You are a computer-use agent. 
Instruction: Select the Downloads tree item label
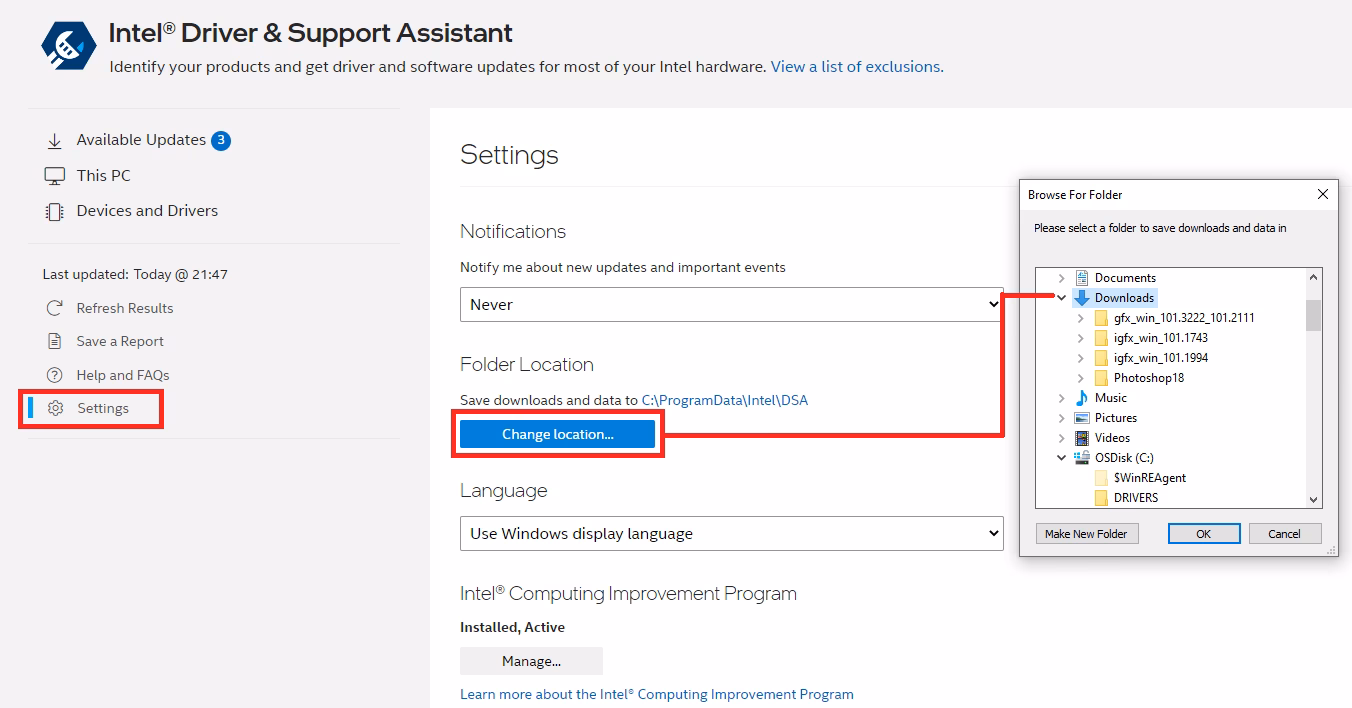pos(1124,298)
